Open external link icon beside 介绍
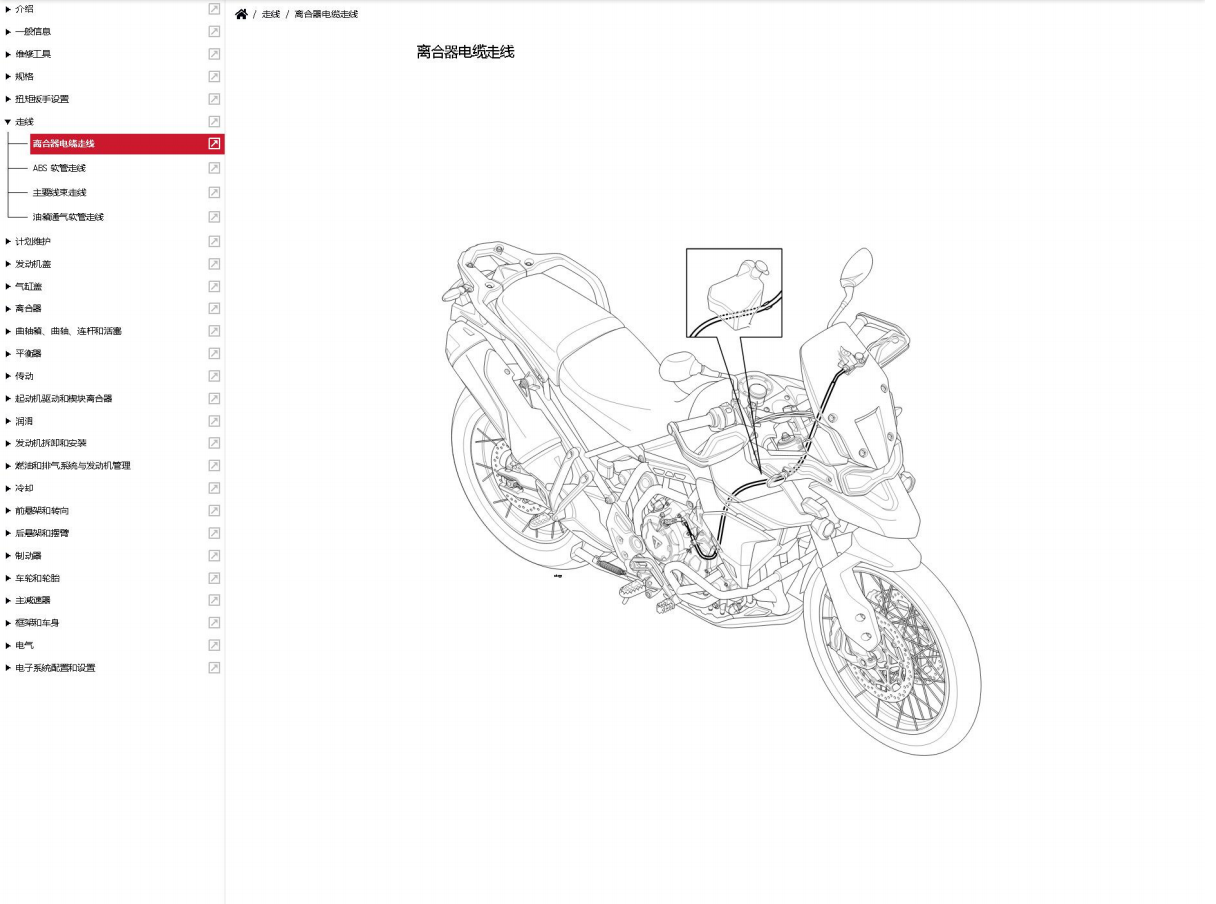 (214, 9)
